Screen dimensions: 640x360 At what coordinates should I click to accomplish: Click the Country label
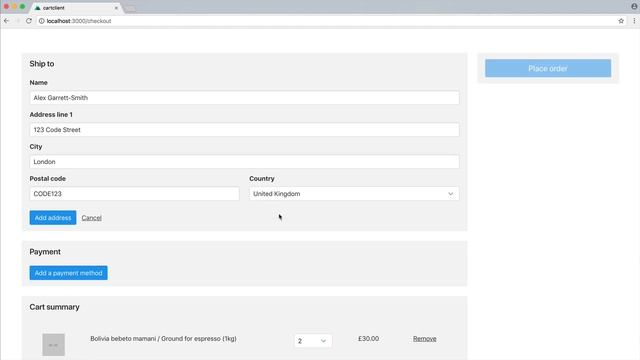pyautogui.click(x=262, y=179)
